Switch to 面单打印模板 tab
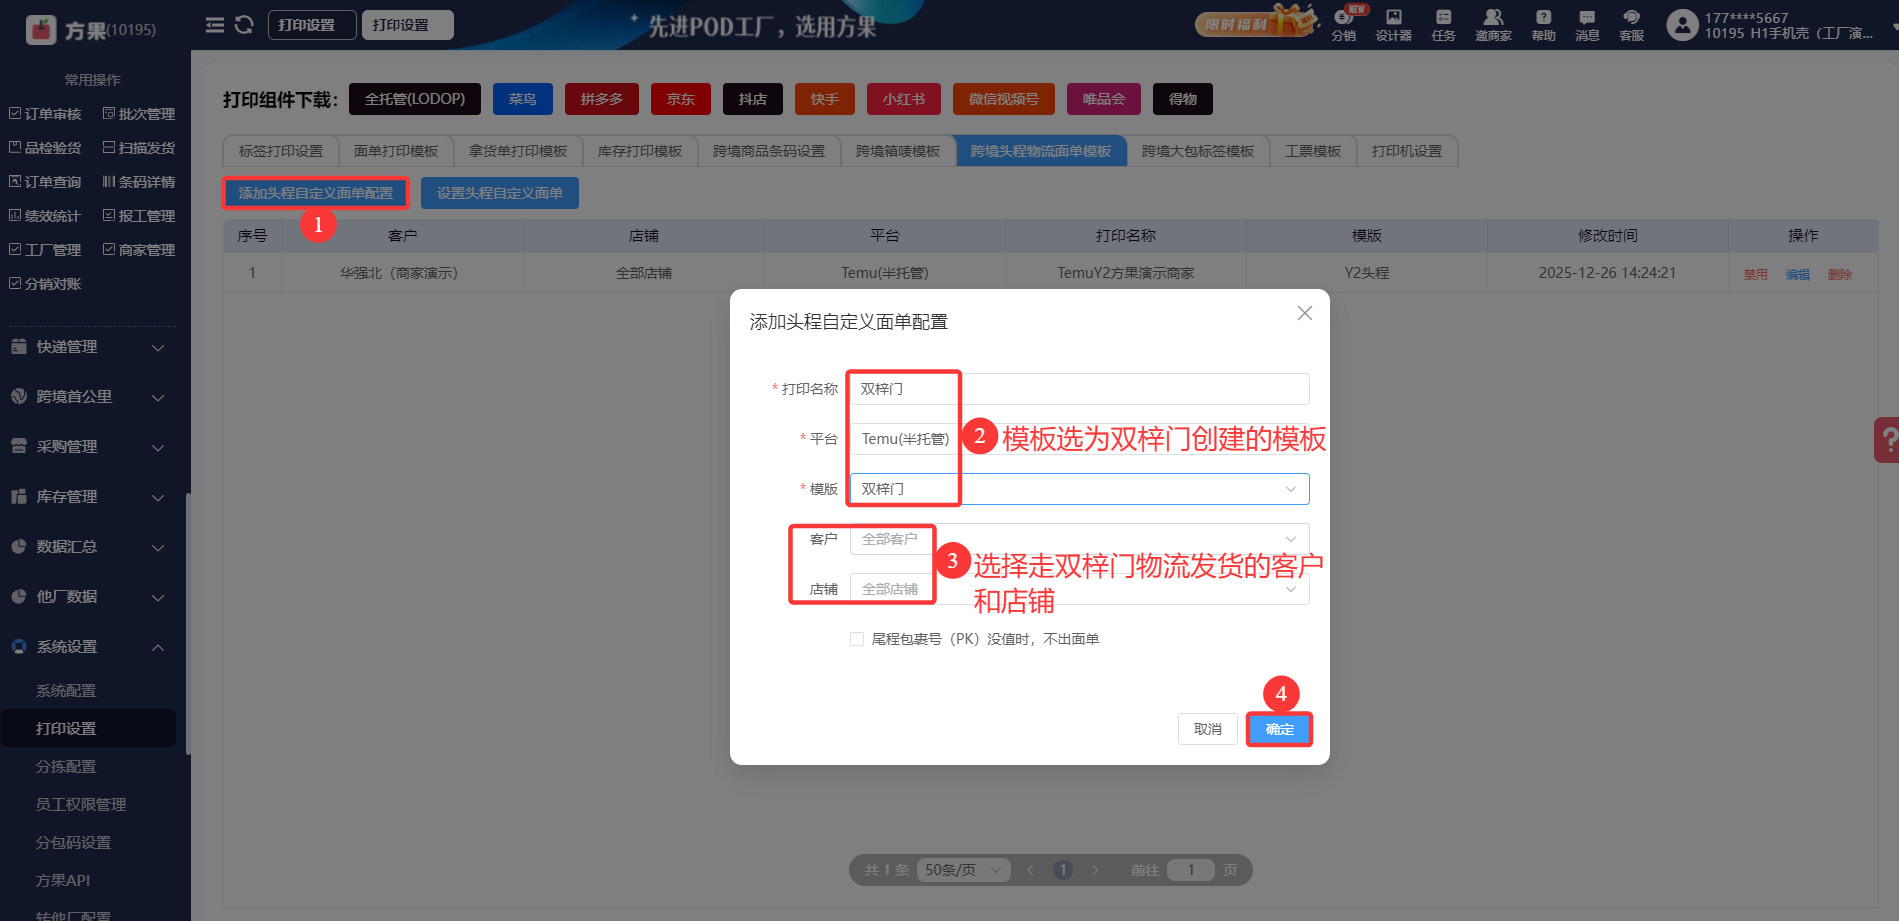Image resolution: width=1899 pixels, height=921 pixels. pos(396,151)
